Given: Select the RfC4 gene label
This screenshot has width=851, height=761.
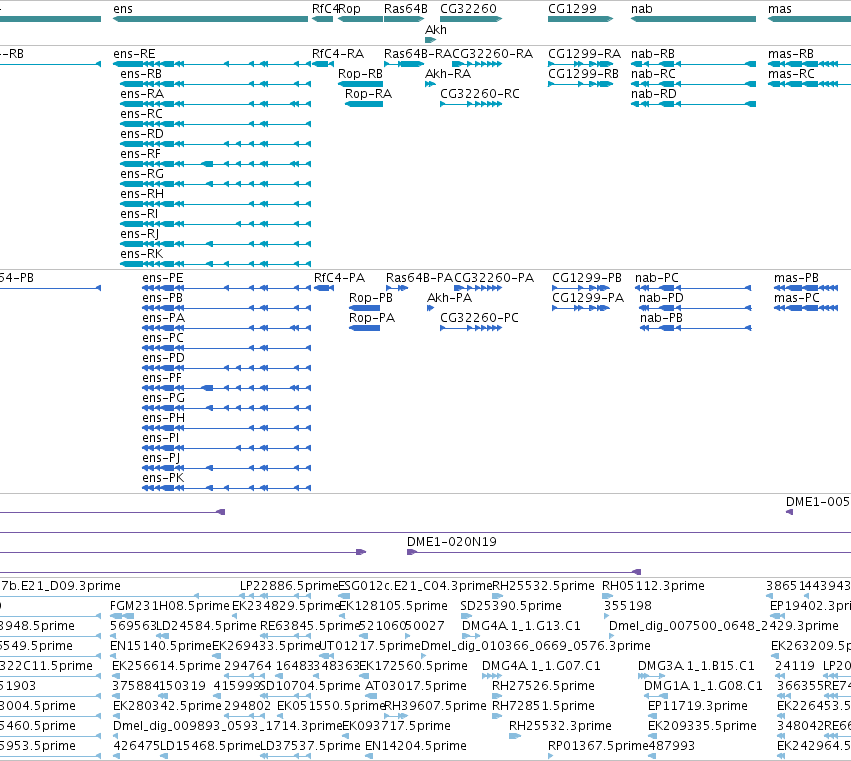Looking at the screenshot, I should (x=325, y=9).
